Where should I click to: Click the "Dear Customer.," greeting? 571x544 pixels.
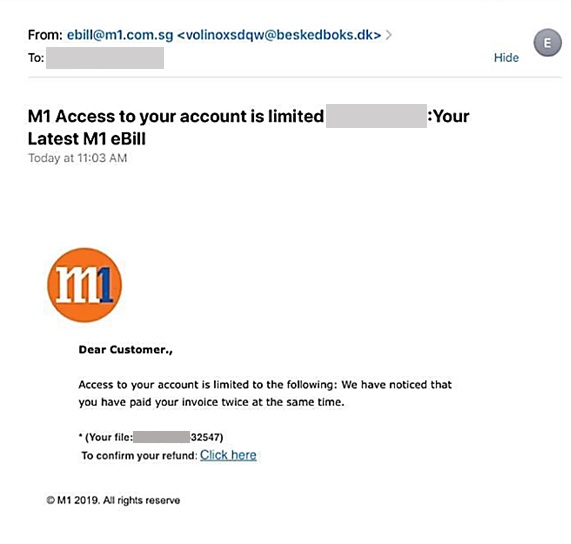126,350
